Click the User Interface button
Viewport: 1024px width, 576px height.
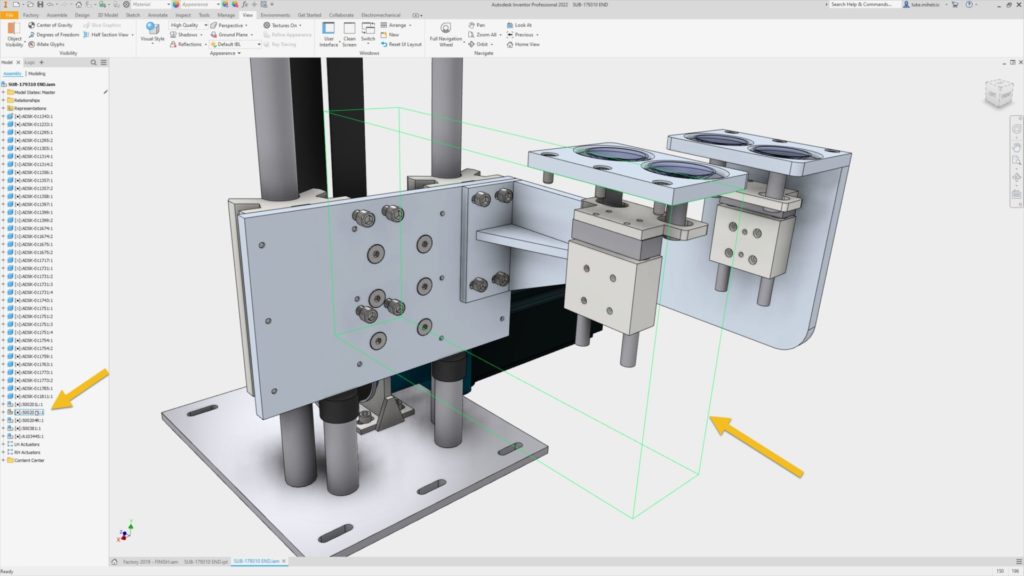click(x=328, y=34)
